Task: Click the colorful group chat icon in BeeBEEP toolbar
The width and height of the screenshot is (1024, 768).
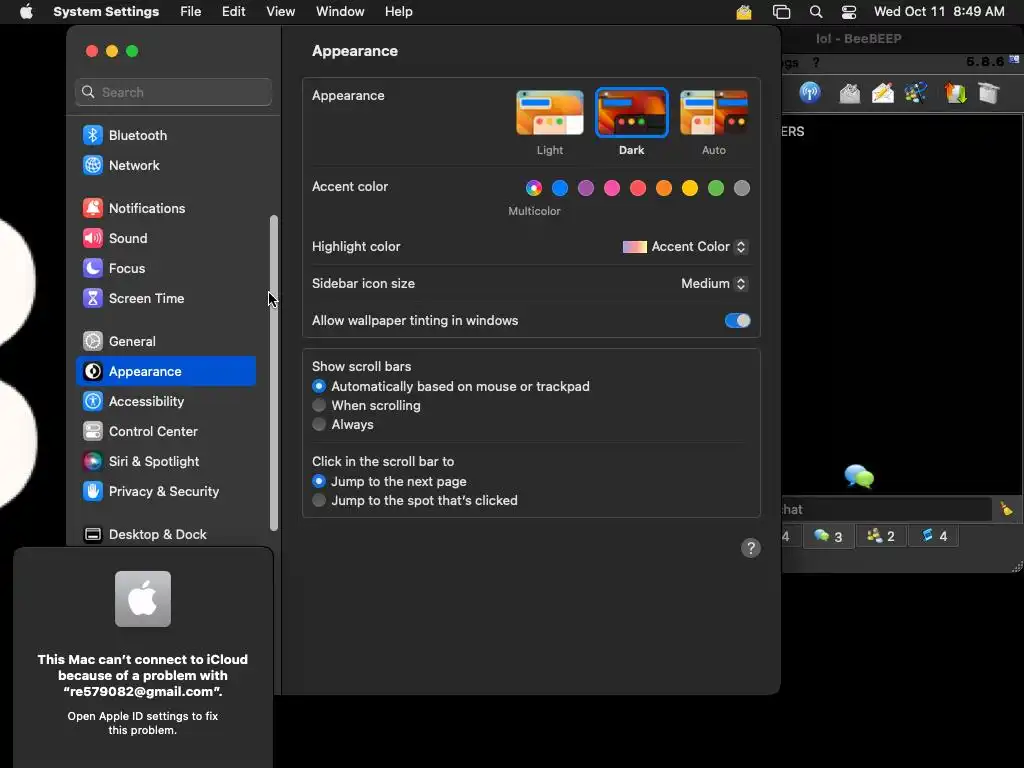Action: 916,93
